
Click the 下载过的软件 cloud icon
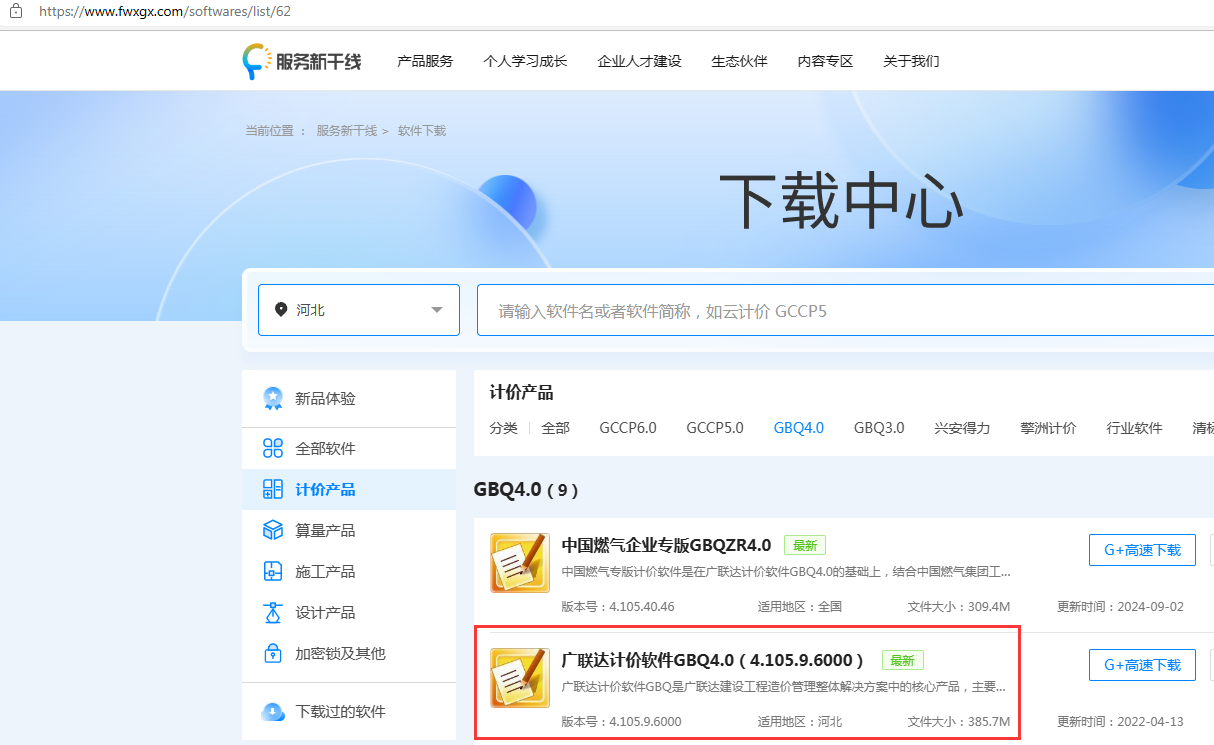tap(273, 712)
